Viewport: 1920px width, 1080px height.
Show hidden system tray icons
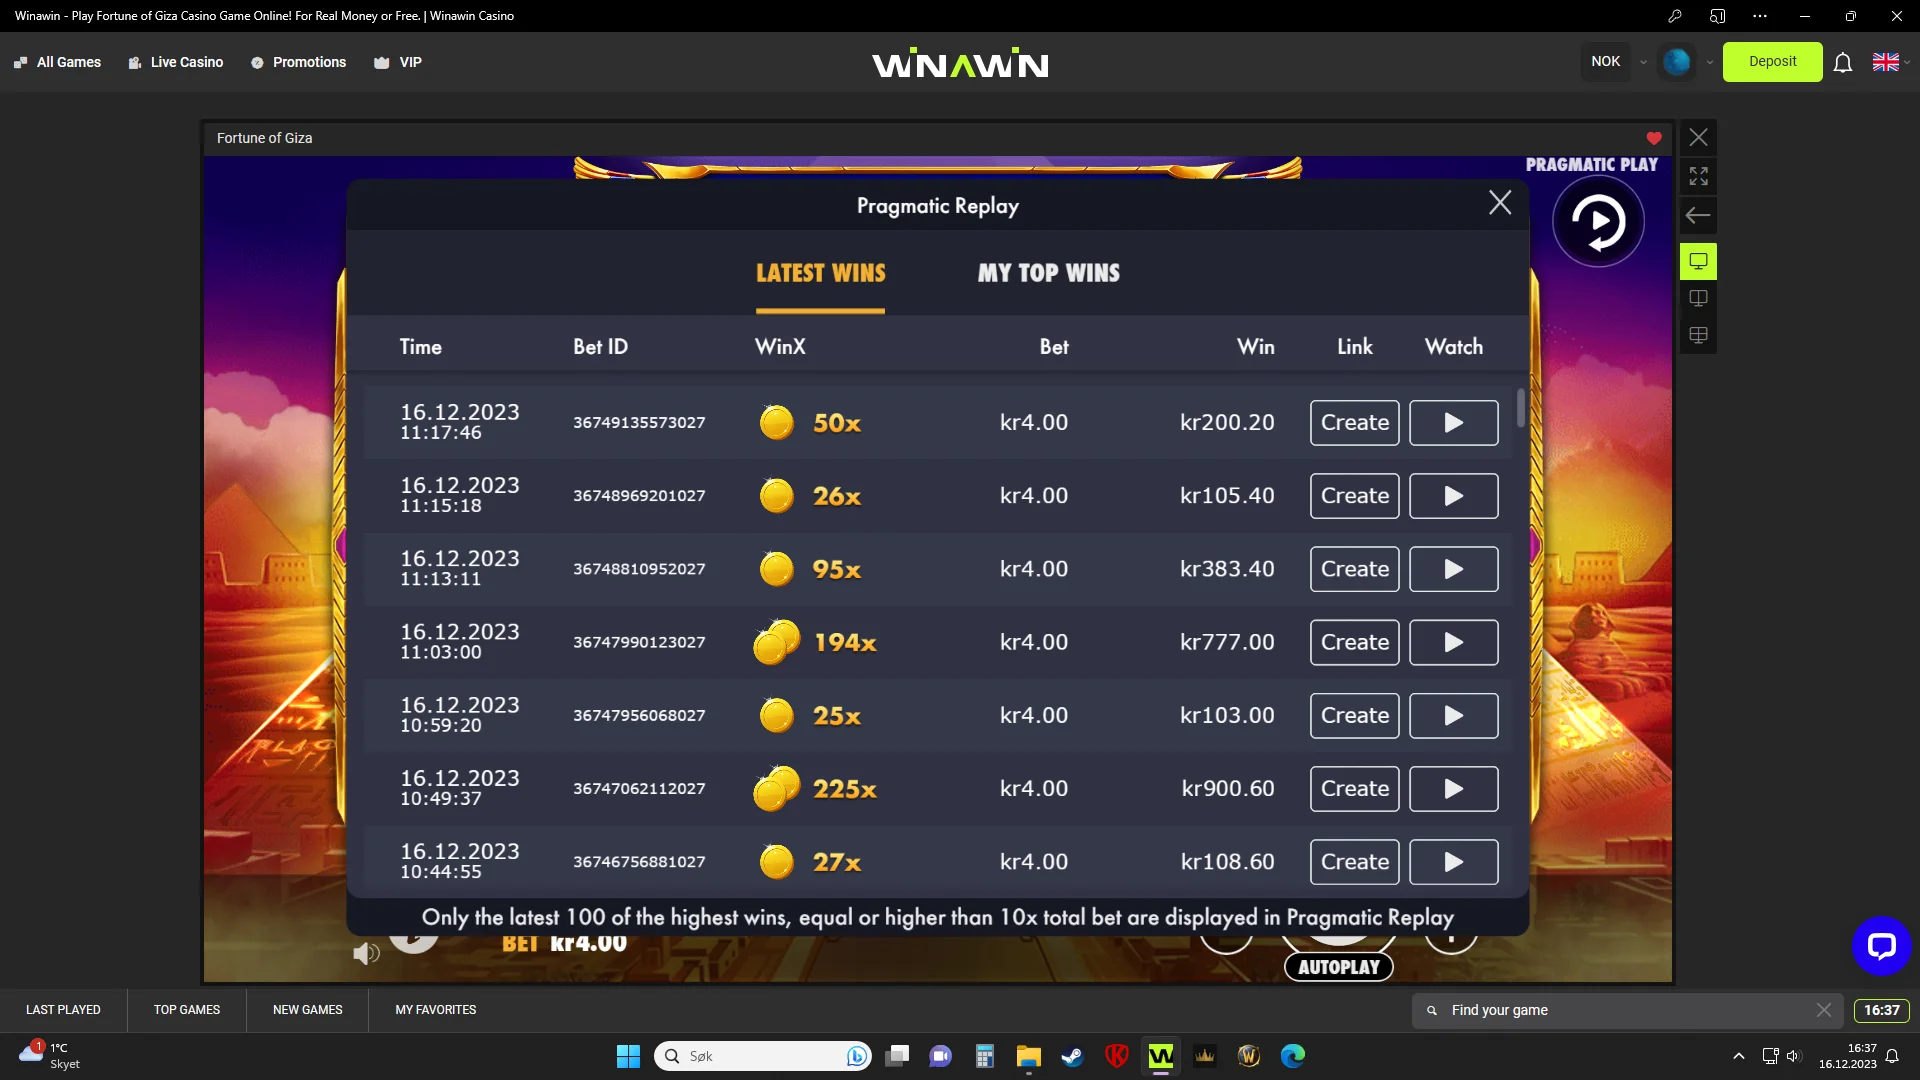1739,1056
